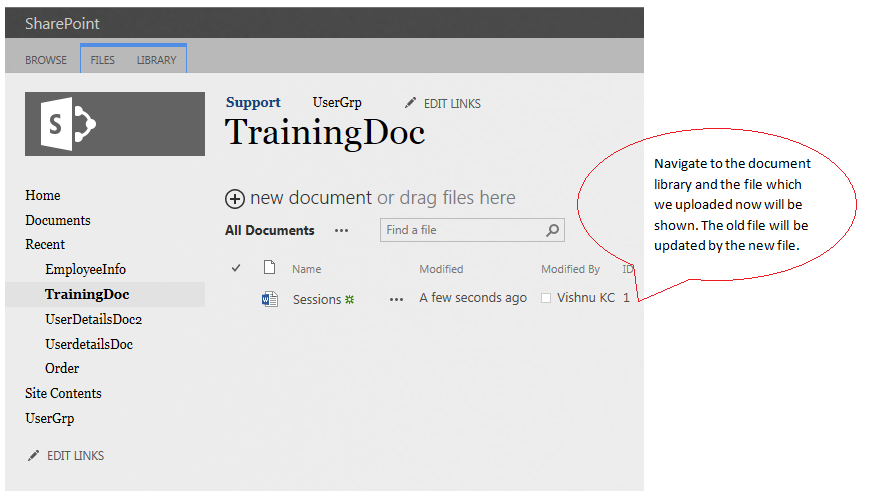The height and width of the screenshot is (495, 870).
Task: Open the ellipsis next to All Documents view
Action: click(341, 230)
